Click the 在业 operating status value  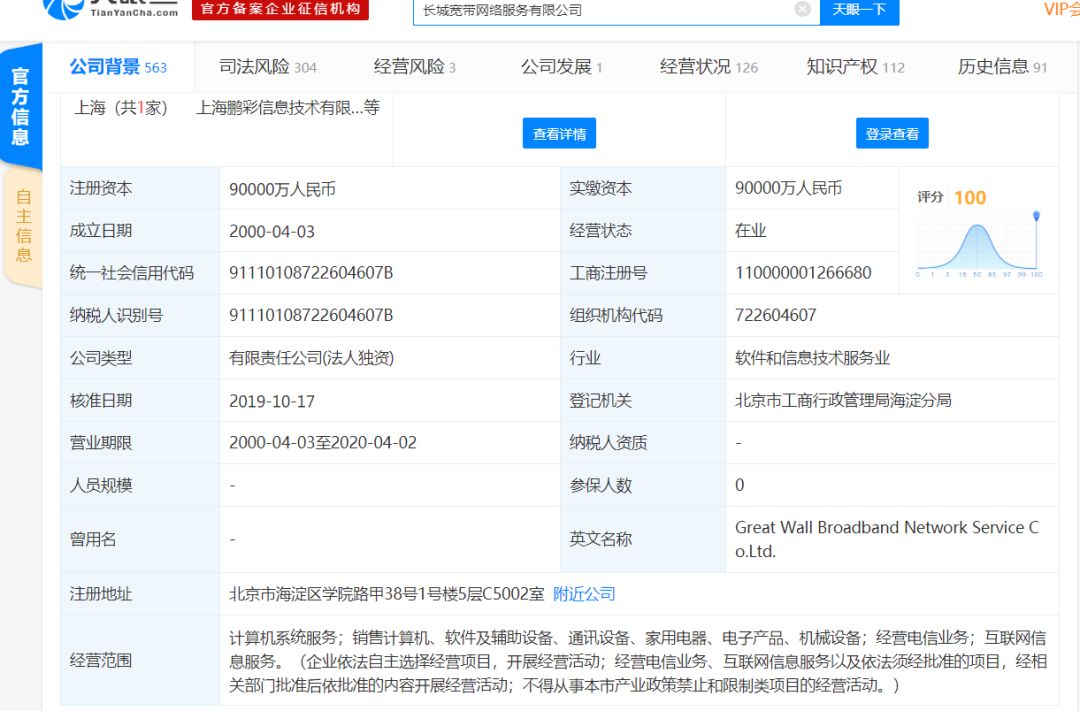pyautogui.click(x=750, y=231)
